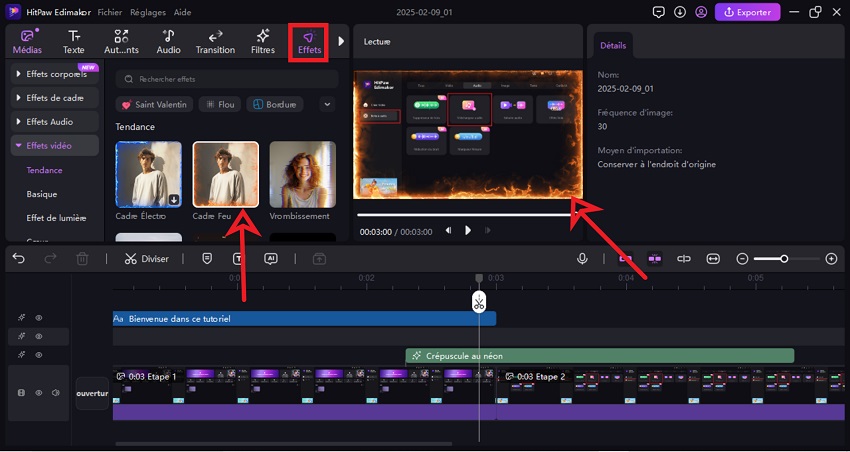The height and width of the screenshot is (452, 850).
Task: Mute the main video track audio
Action: 56,393
